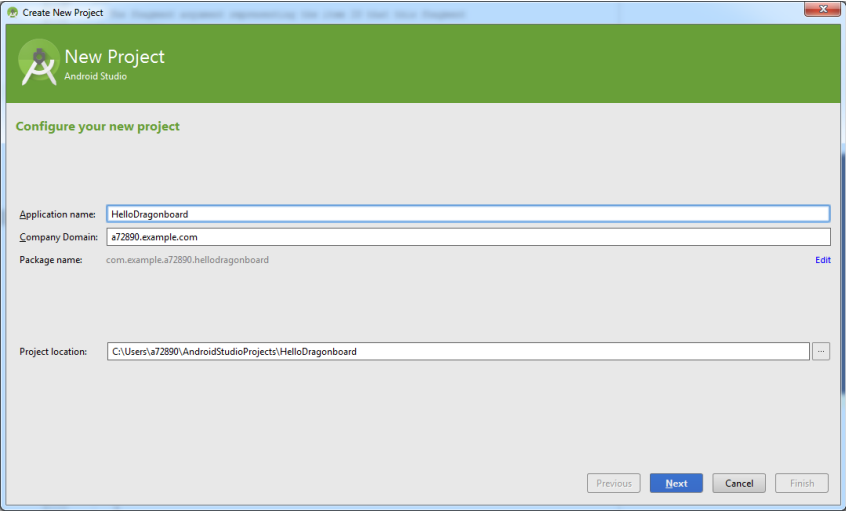Click the 'Application name:' label

tap(57, 215)
